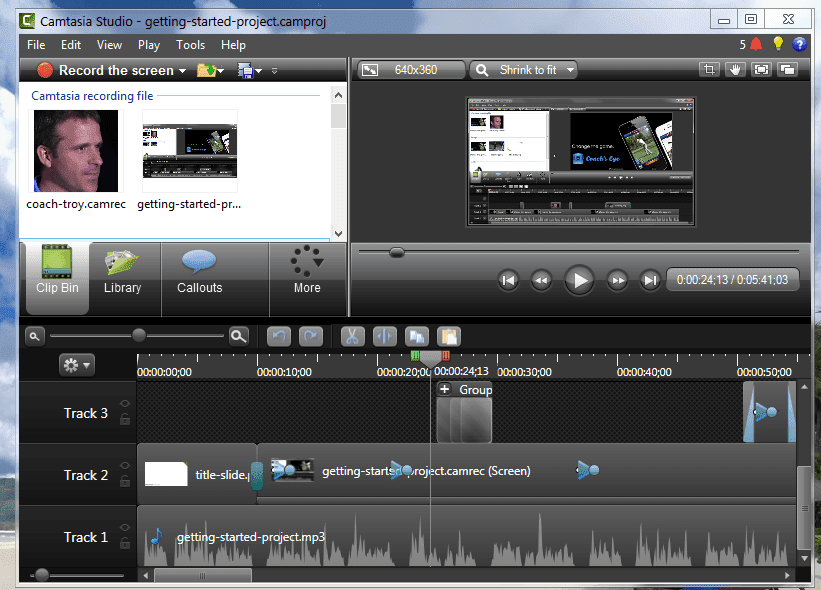Toggle the Track 3 lock icon
The image size is (821, 590).
(125, 419)
